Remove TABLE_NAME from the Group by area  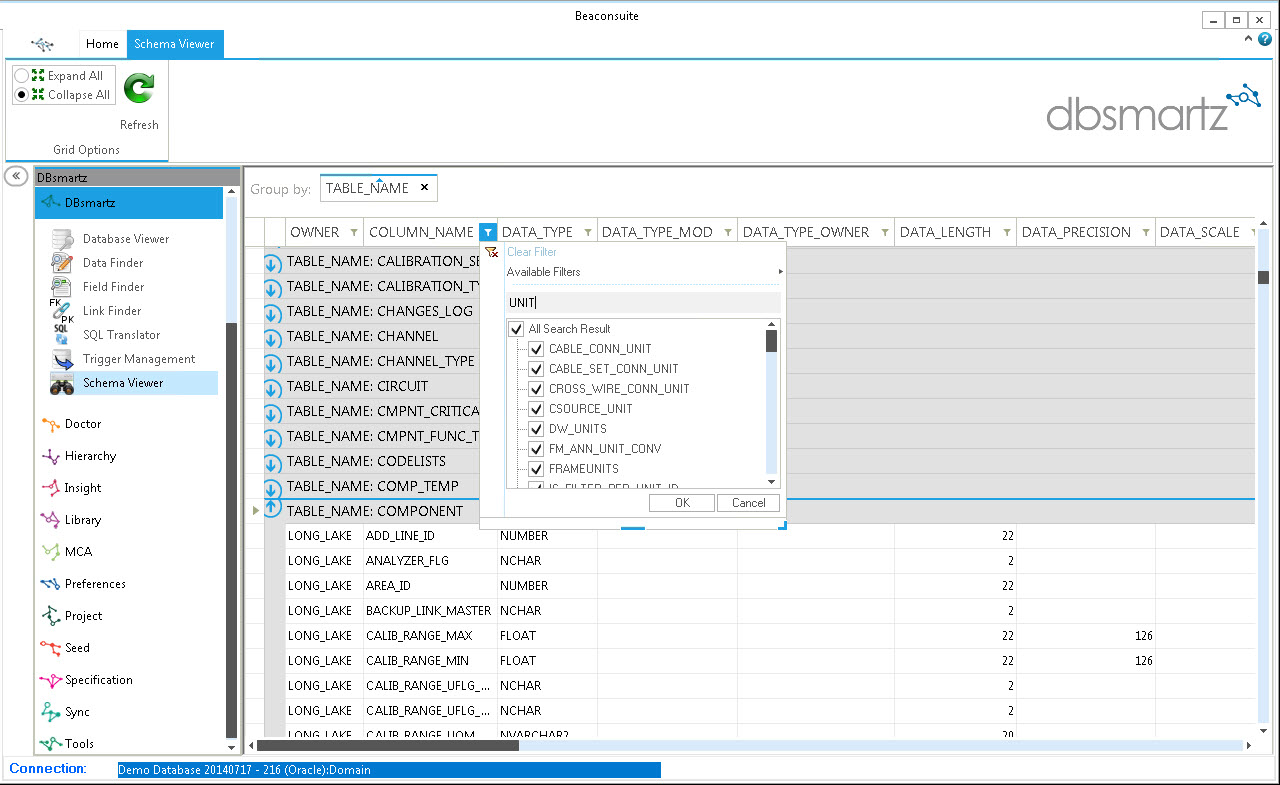click(424, 187)
